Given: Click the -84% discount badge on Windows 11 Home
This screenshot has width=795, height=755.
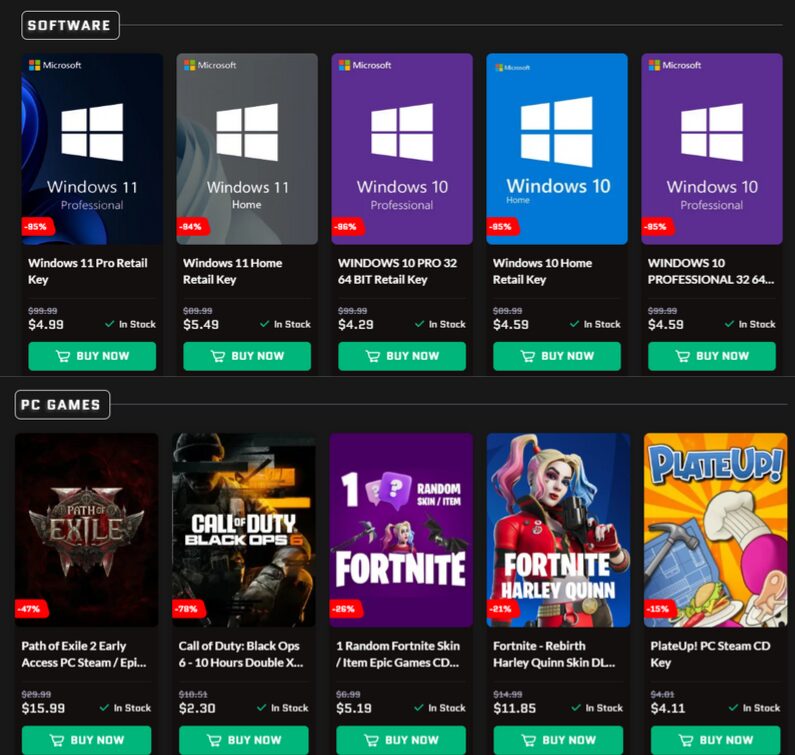Looking at the screenshot, I should (x=191, y=227).
